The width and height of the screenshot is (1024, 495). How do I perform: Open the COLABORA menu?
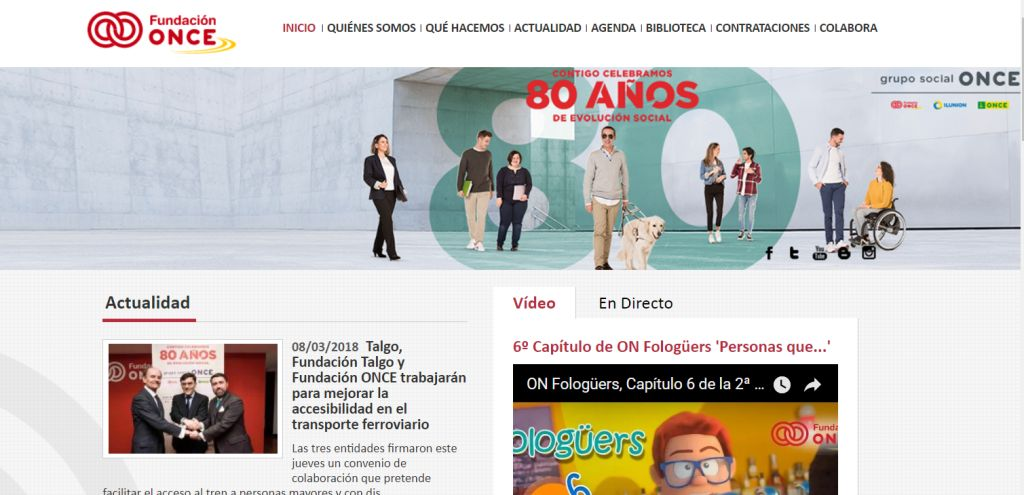(848, 28)
